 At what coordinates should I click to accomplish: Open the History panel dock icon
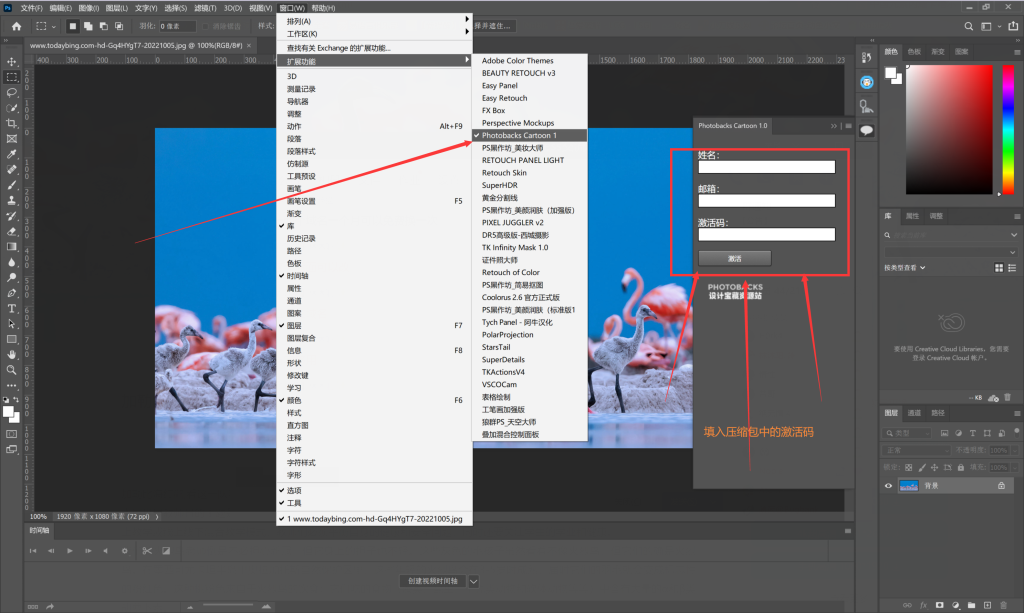click(x=867, y=57)
